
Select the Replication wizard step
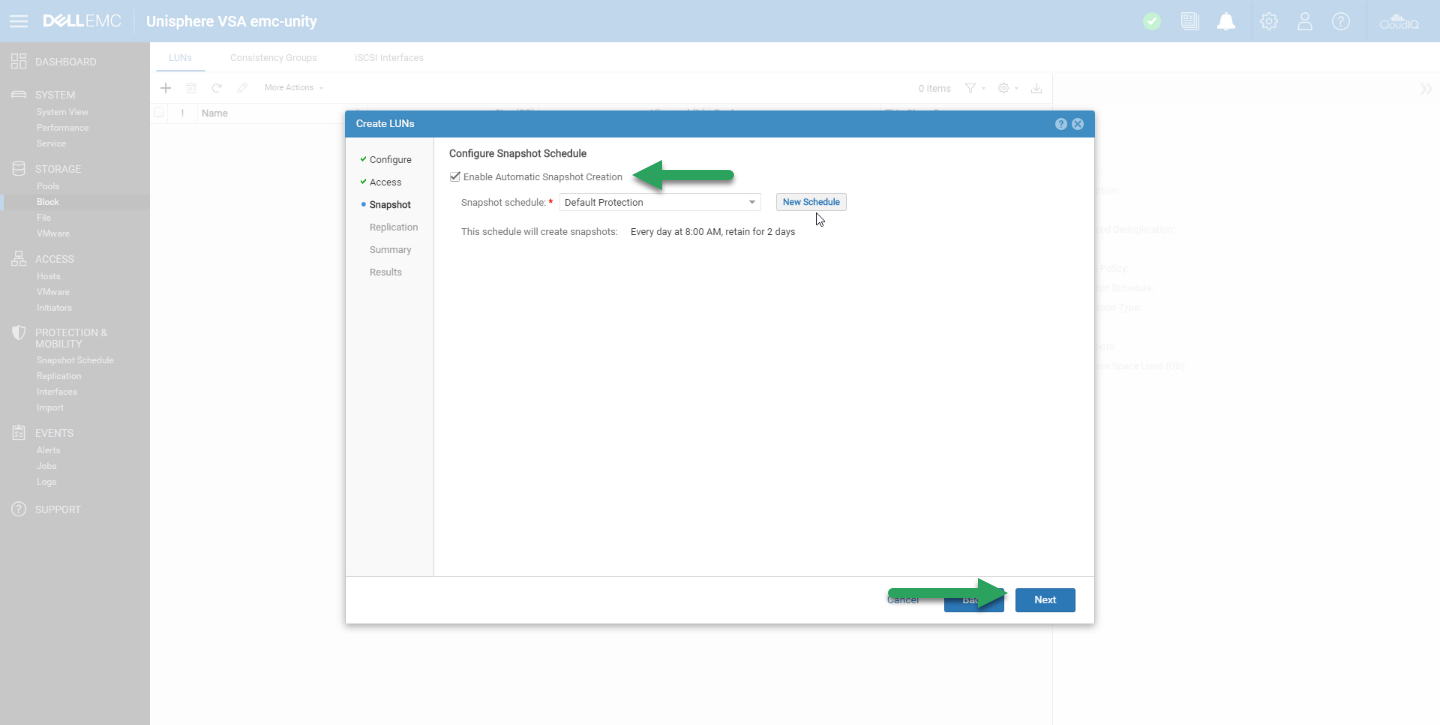point(394,227)
